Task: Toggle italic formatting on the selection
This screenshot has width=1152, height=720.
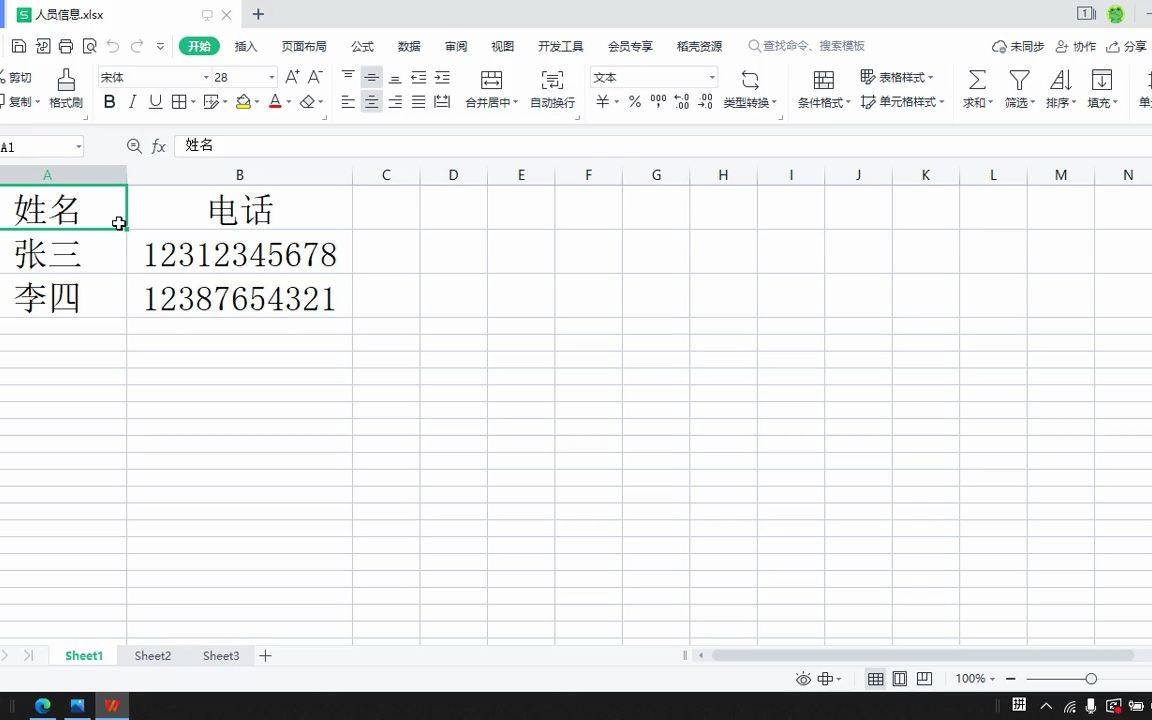Action: 132,101
